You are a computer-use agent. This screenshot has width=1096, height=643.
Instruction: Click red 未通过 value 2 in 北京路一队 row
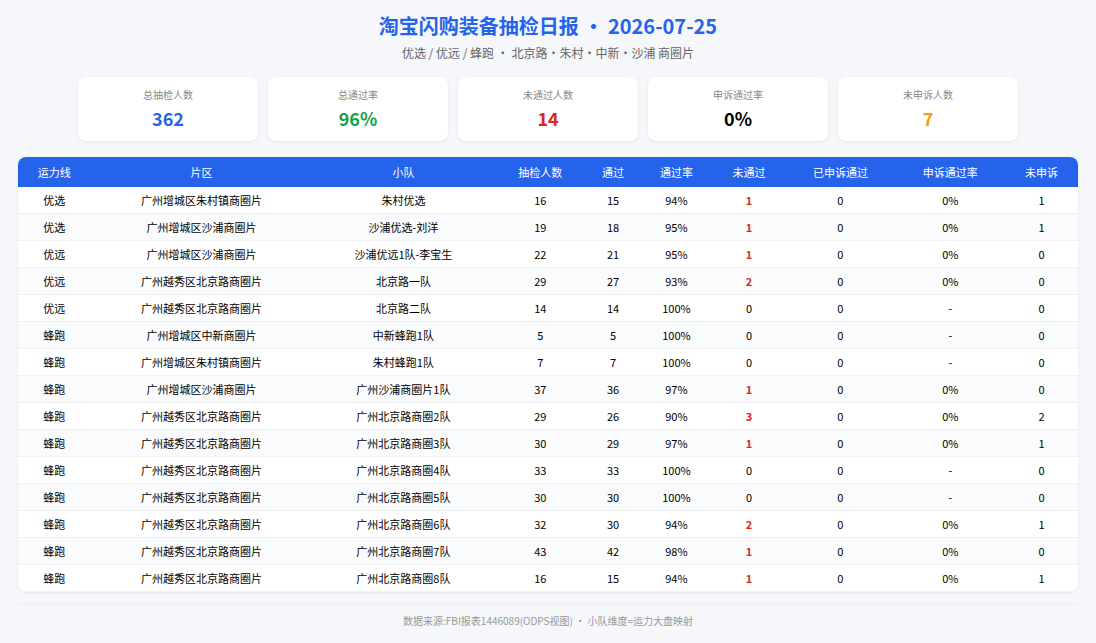point(749,282)
